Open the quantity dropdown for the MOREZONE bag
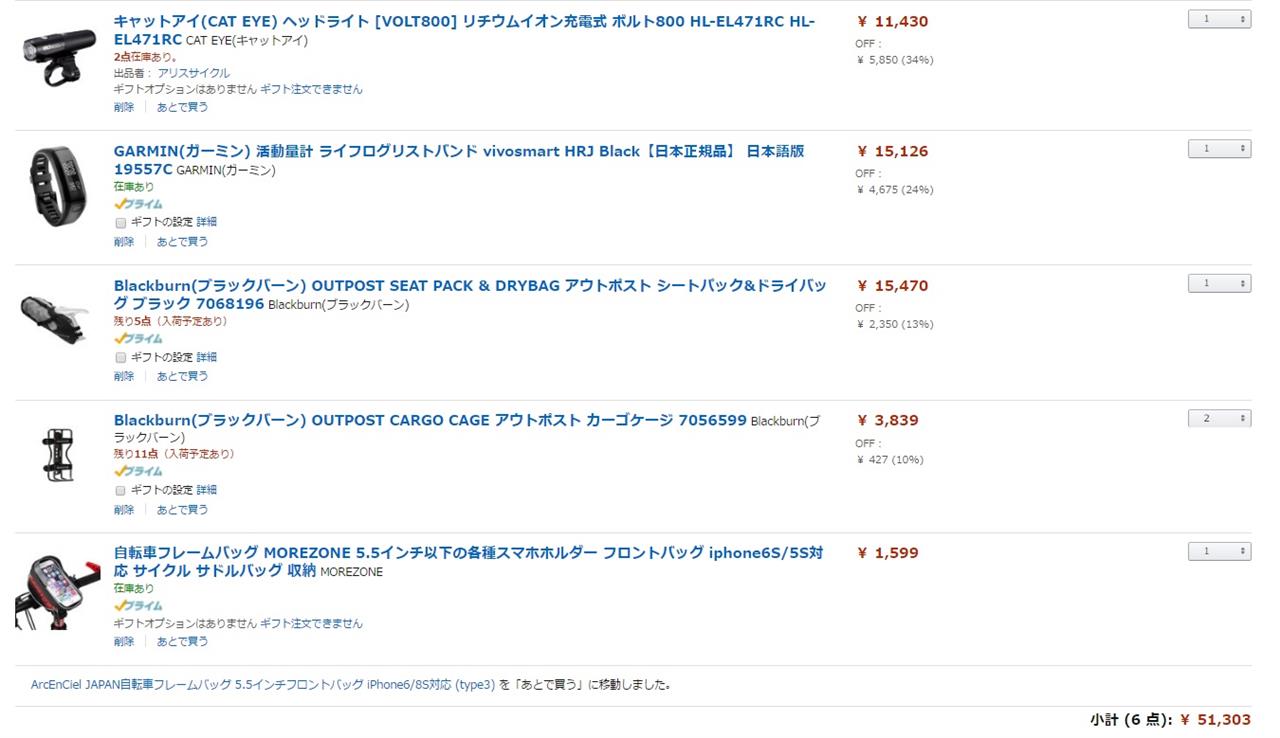This screenshot has height=738, width=1280. coord(1219,551)
